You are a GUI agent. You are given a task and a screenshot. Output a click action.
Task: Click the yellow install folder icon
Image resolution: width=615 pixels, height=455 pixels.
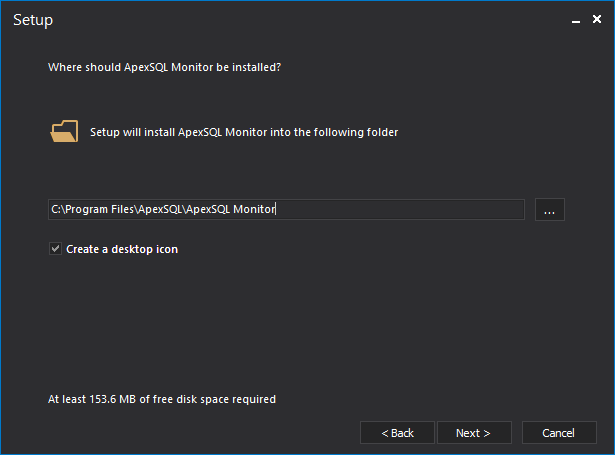click(64, 131)
